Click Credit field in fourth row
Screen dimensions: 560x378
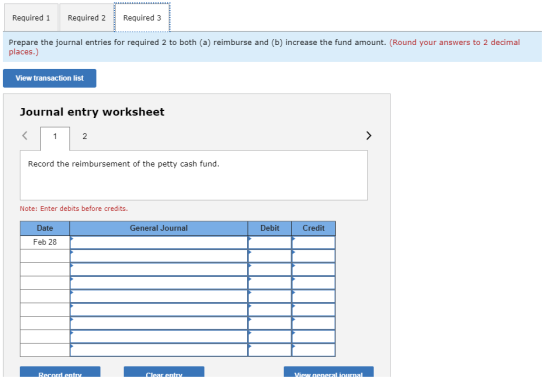[x=314, y=283]
